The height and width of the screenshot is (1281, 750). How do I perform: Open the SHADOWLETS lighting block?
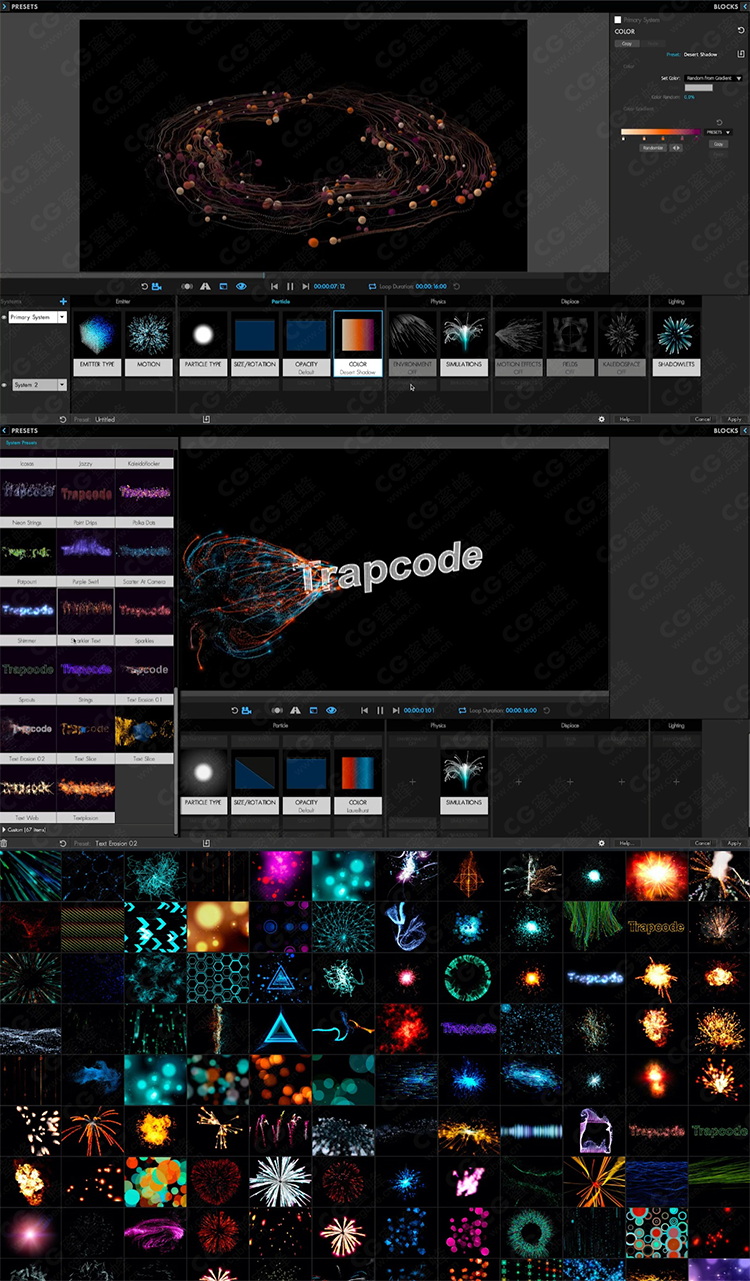(x=676, y=342)
